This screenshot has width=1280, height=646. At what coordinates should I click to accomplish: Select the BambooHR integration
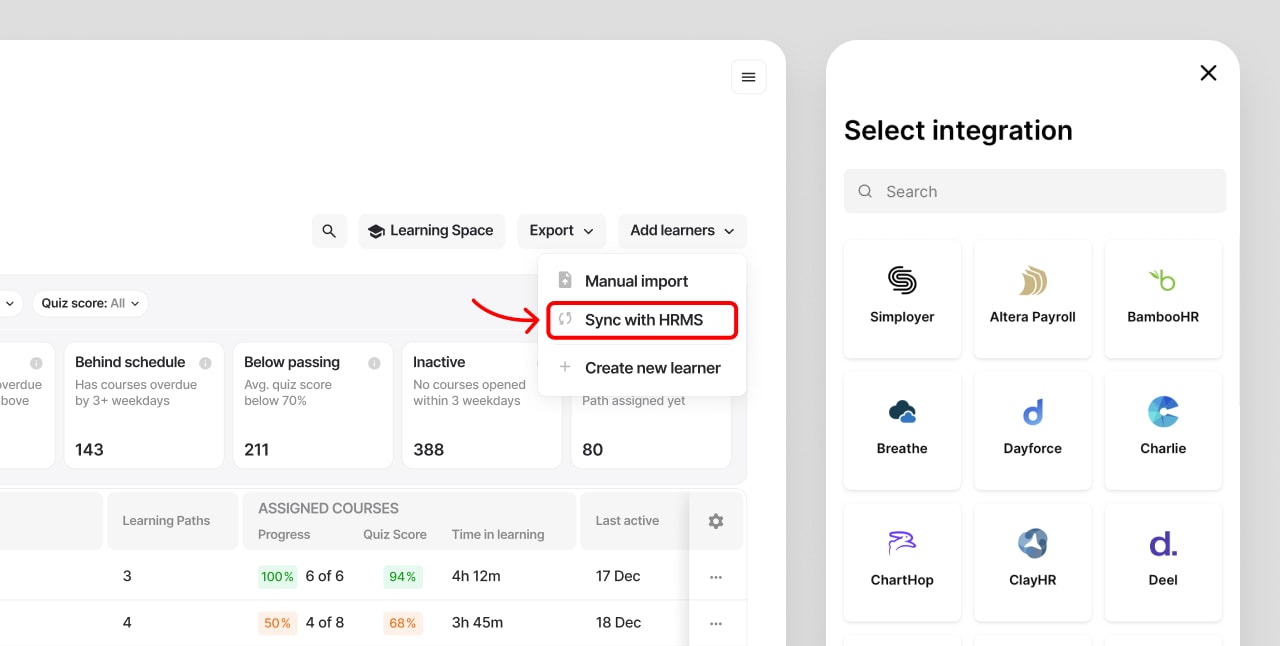pos(1163,299)
